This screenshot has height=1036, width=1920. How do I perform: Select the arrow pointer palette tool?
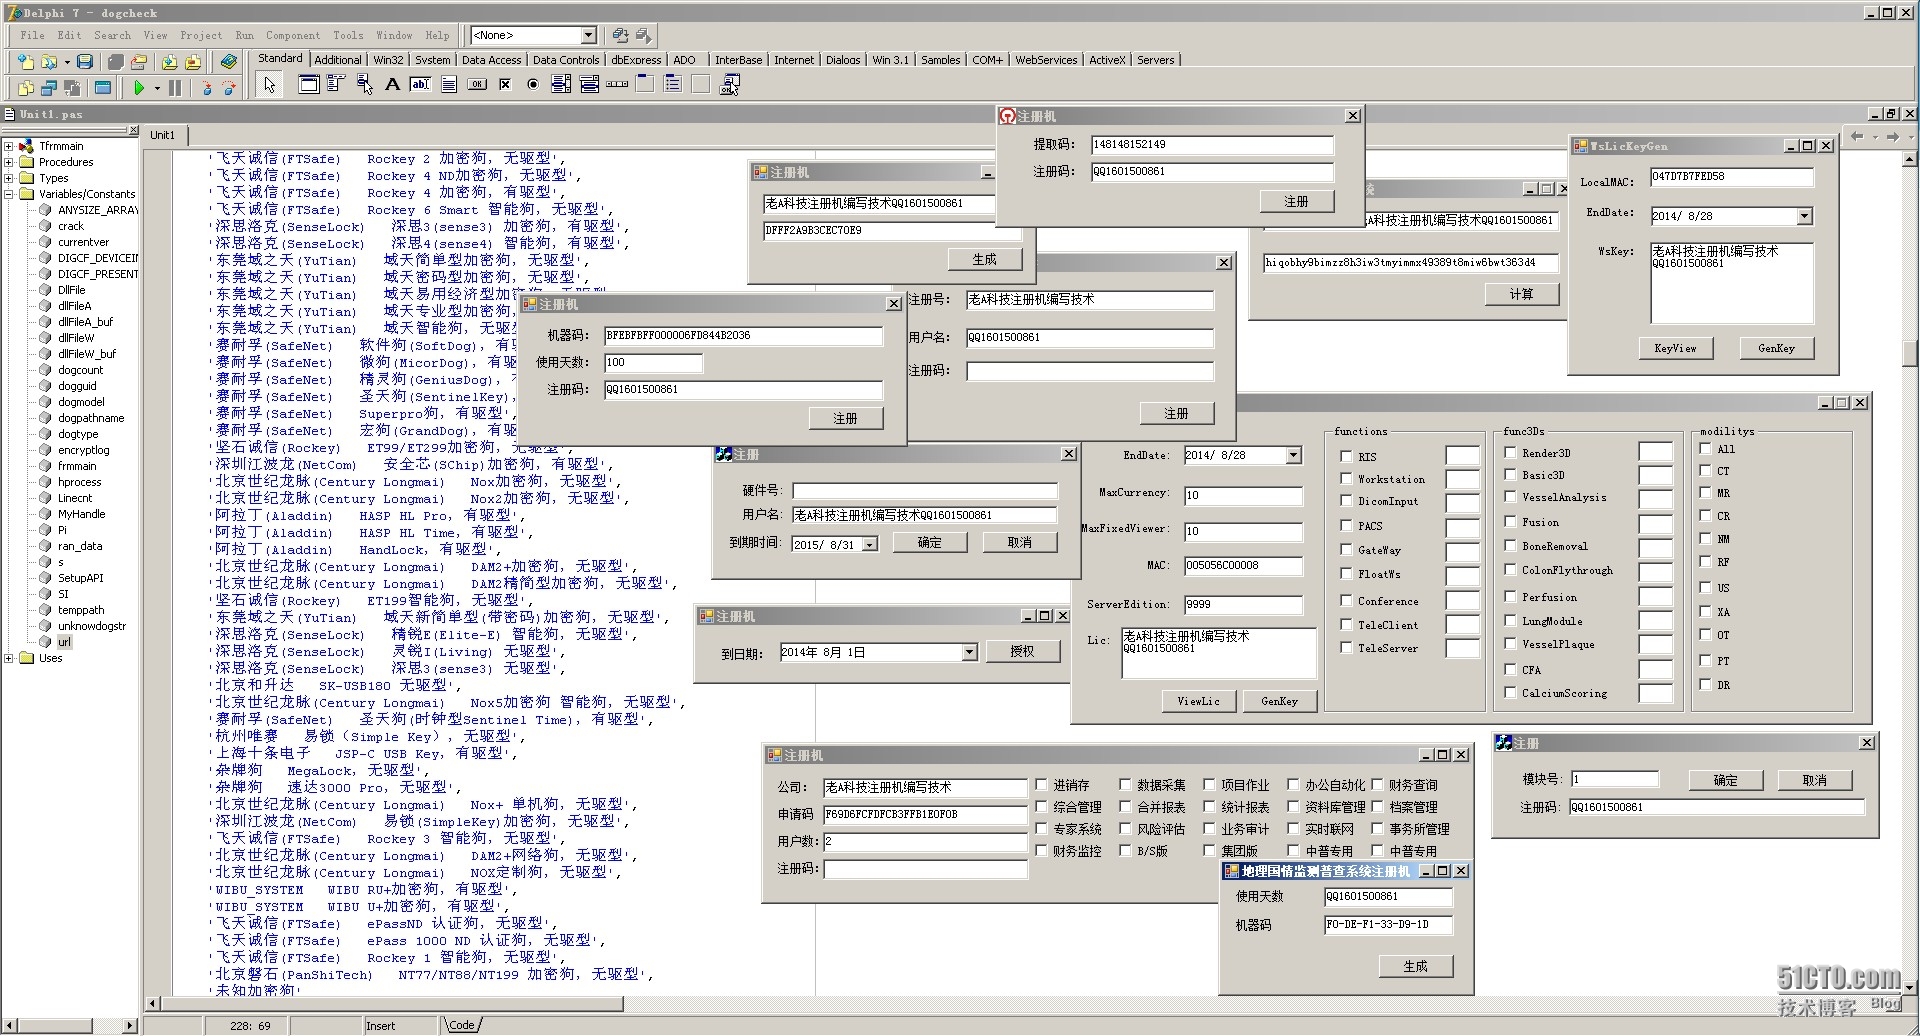[269, 85]
